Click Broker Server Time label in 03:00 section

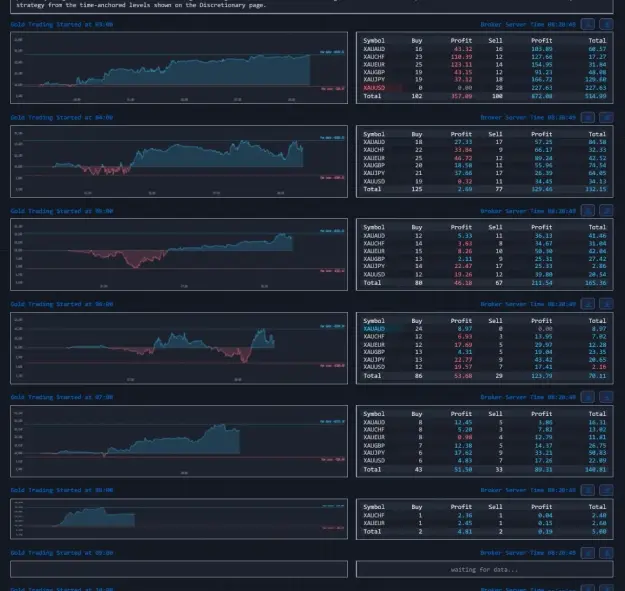[528, 24]
